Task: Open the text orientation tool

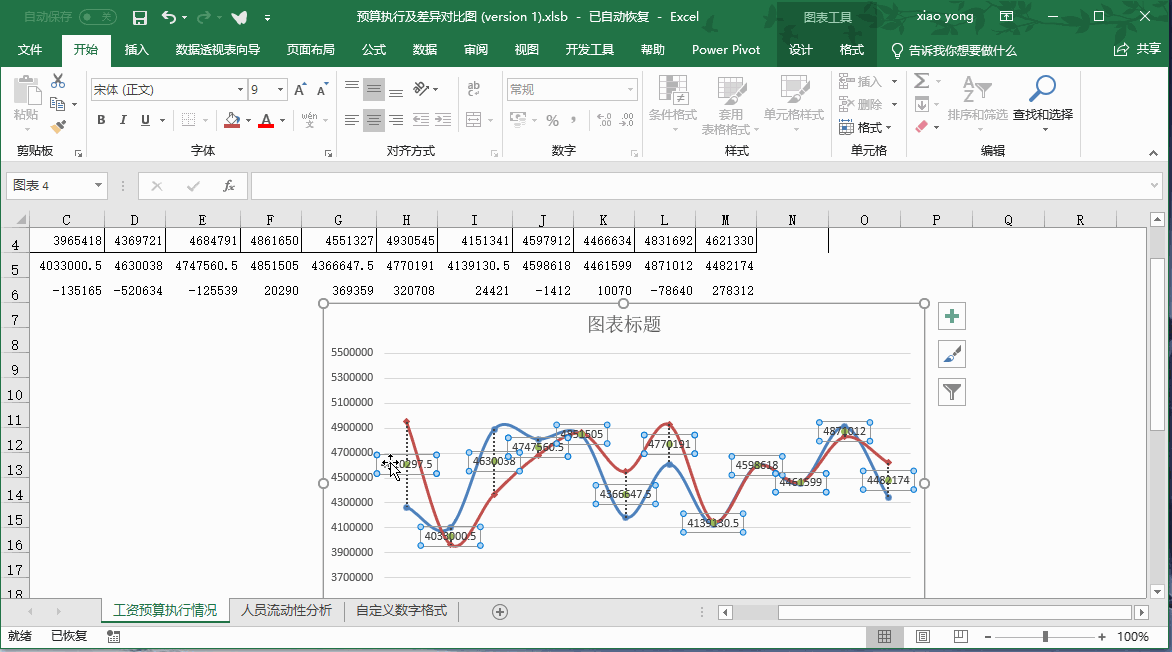Action: [x=422, y=90]
